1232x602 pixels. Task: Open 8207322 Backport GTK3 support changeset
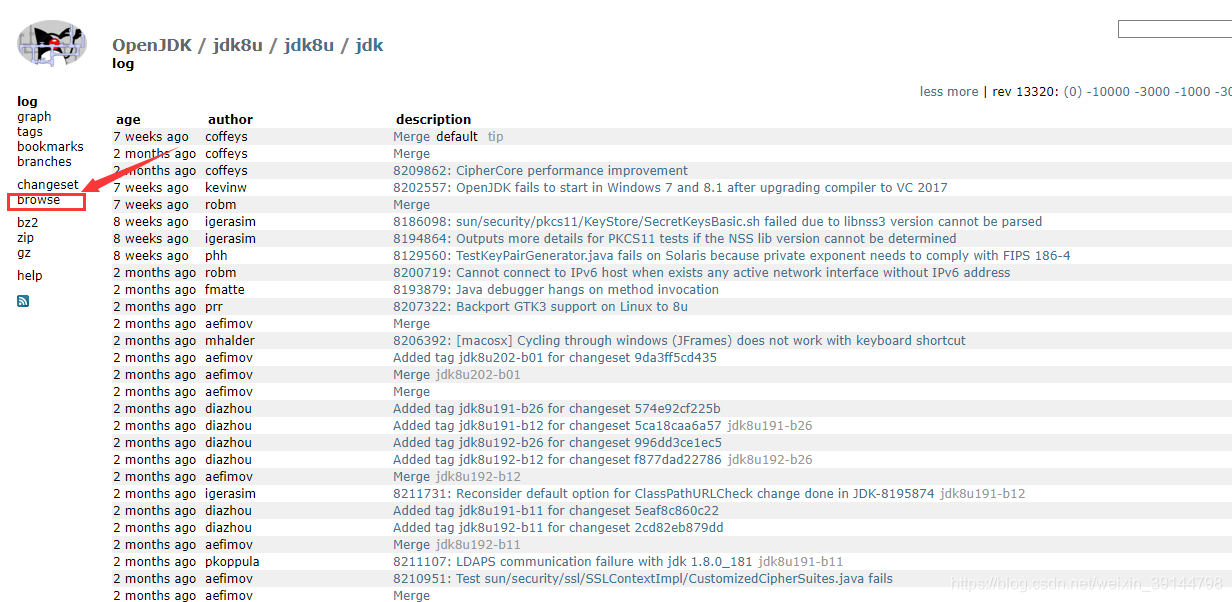(x=541, y=307)
